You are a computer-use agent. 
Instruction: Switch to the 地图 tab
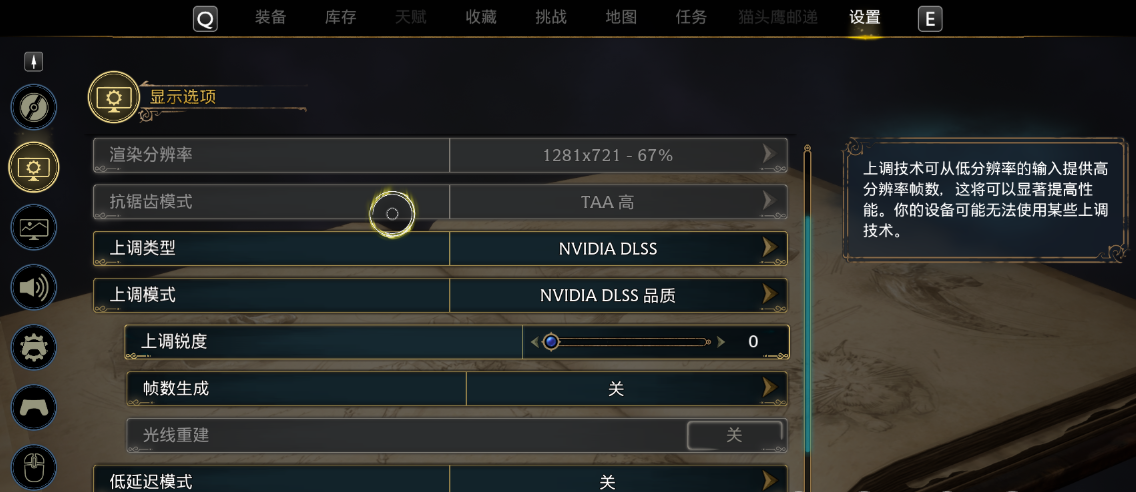[621, 18]
